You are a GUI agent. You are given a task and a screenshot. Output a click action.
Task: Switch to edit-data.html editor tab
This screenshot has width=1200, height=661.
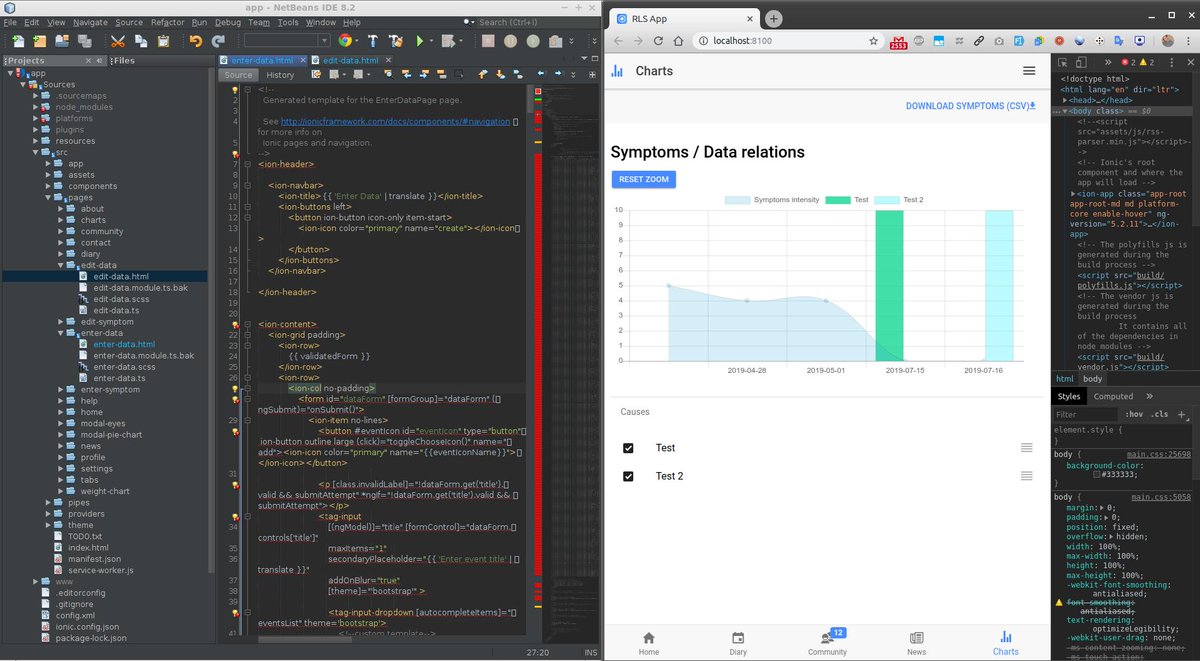(x=350, y=60)
